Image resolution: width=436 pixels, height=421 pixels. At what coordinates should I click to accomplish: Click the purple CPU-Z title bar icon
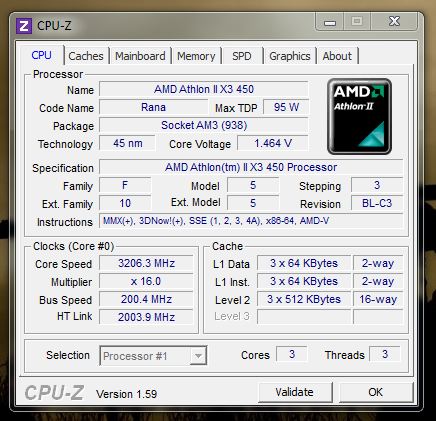pos(24,26)
